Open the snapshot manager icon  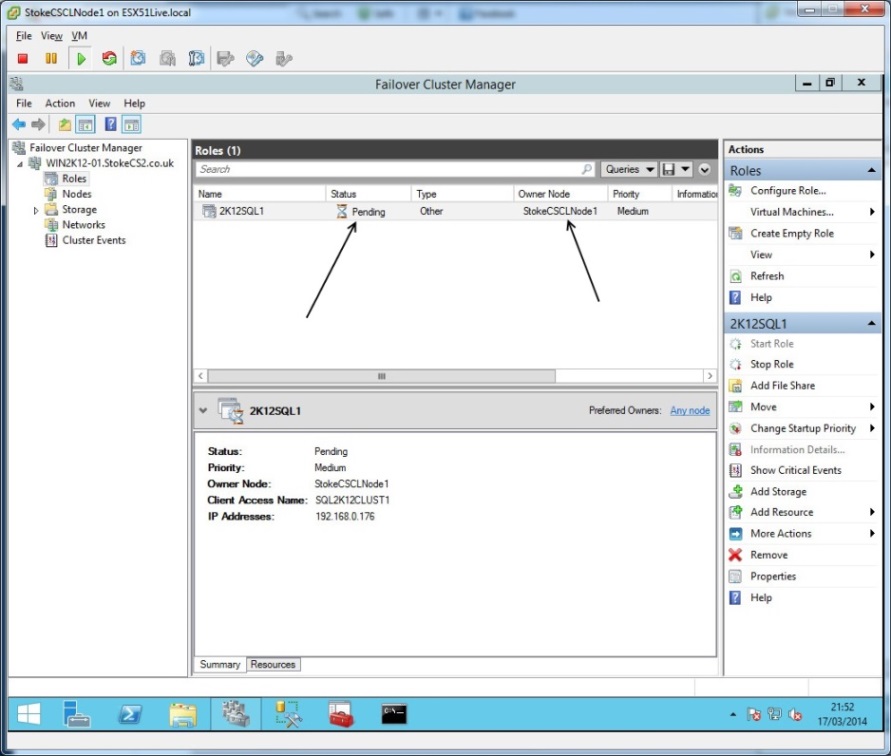(x=196, y=59)
